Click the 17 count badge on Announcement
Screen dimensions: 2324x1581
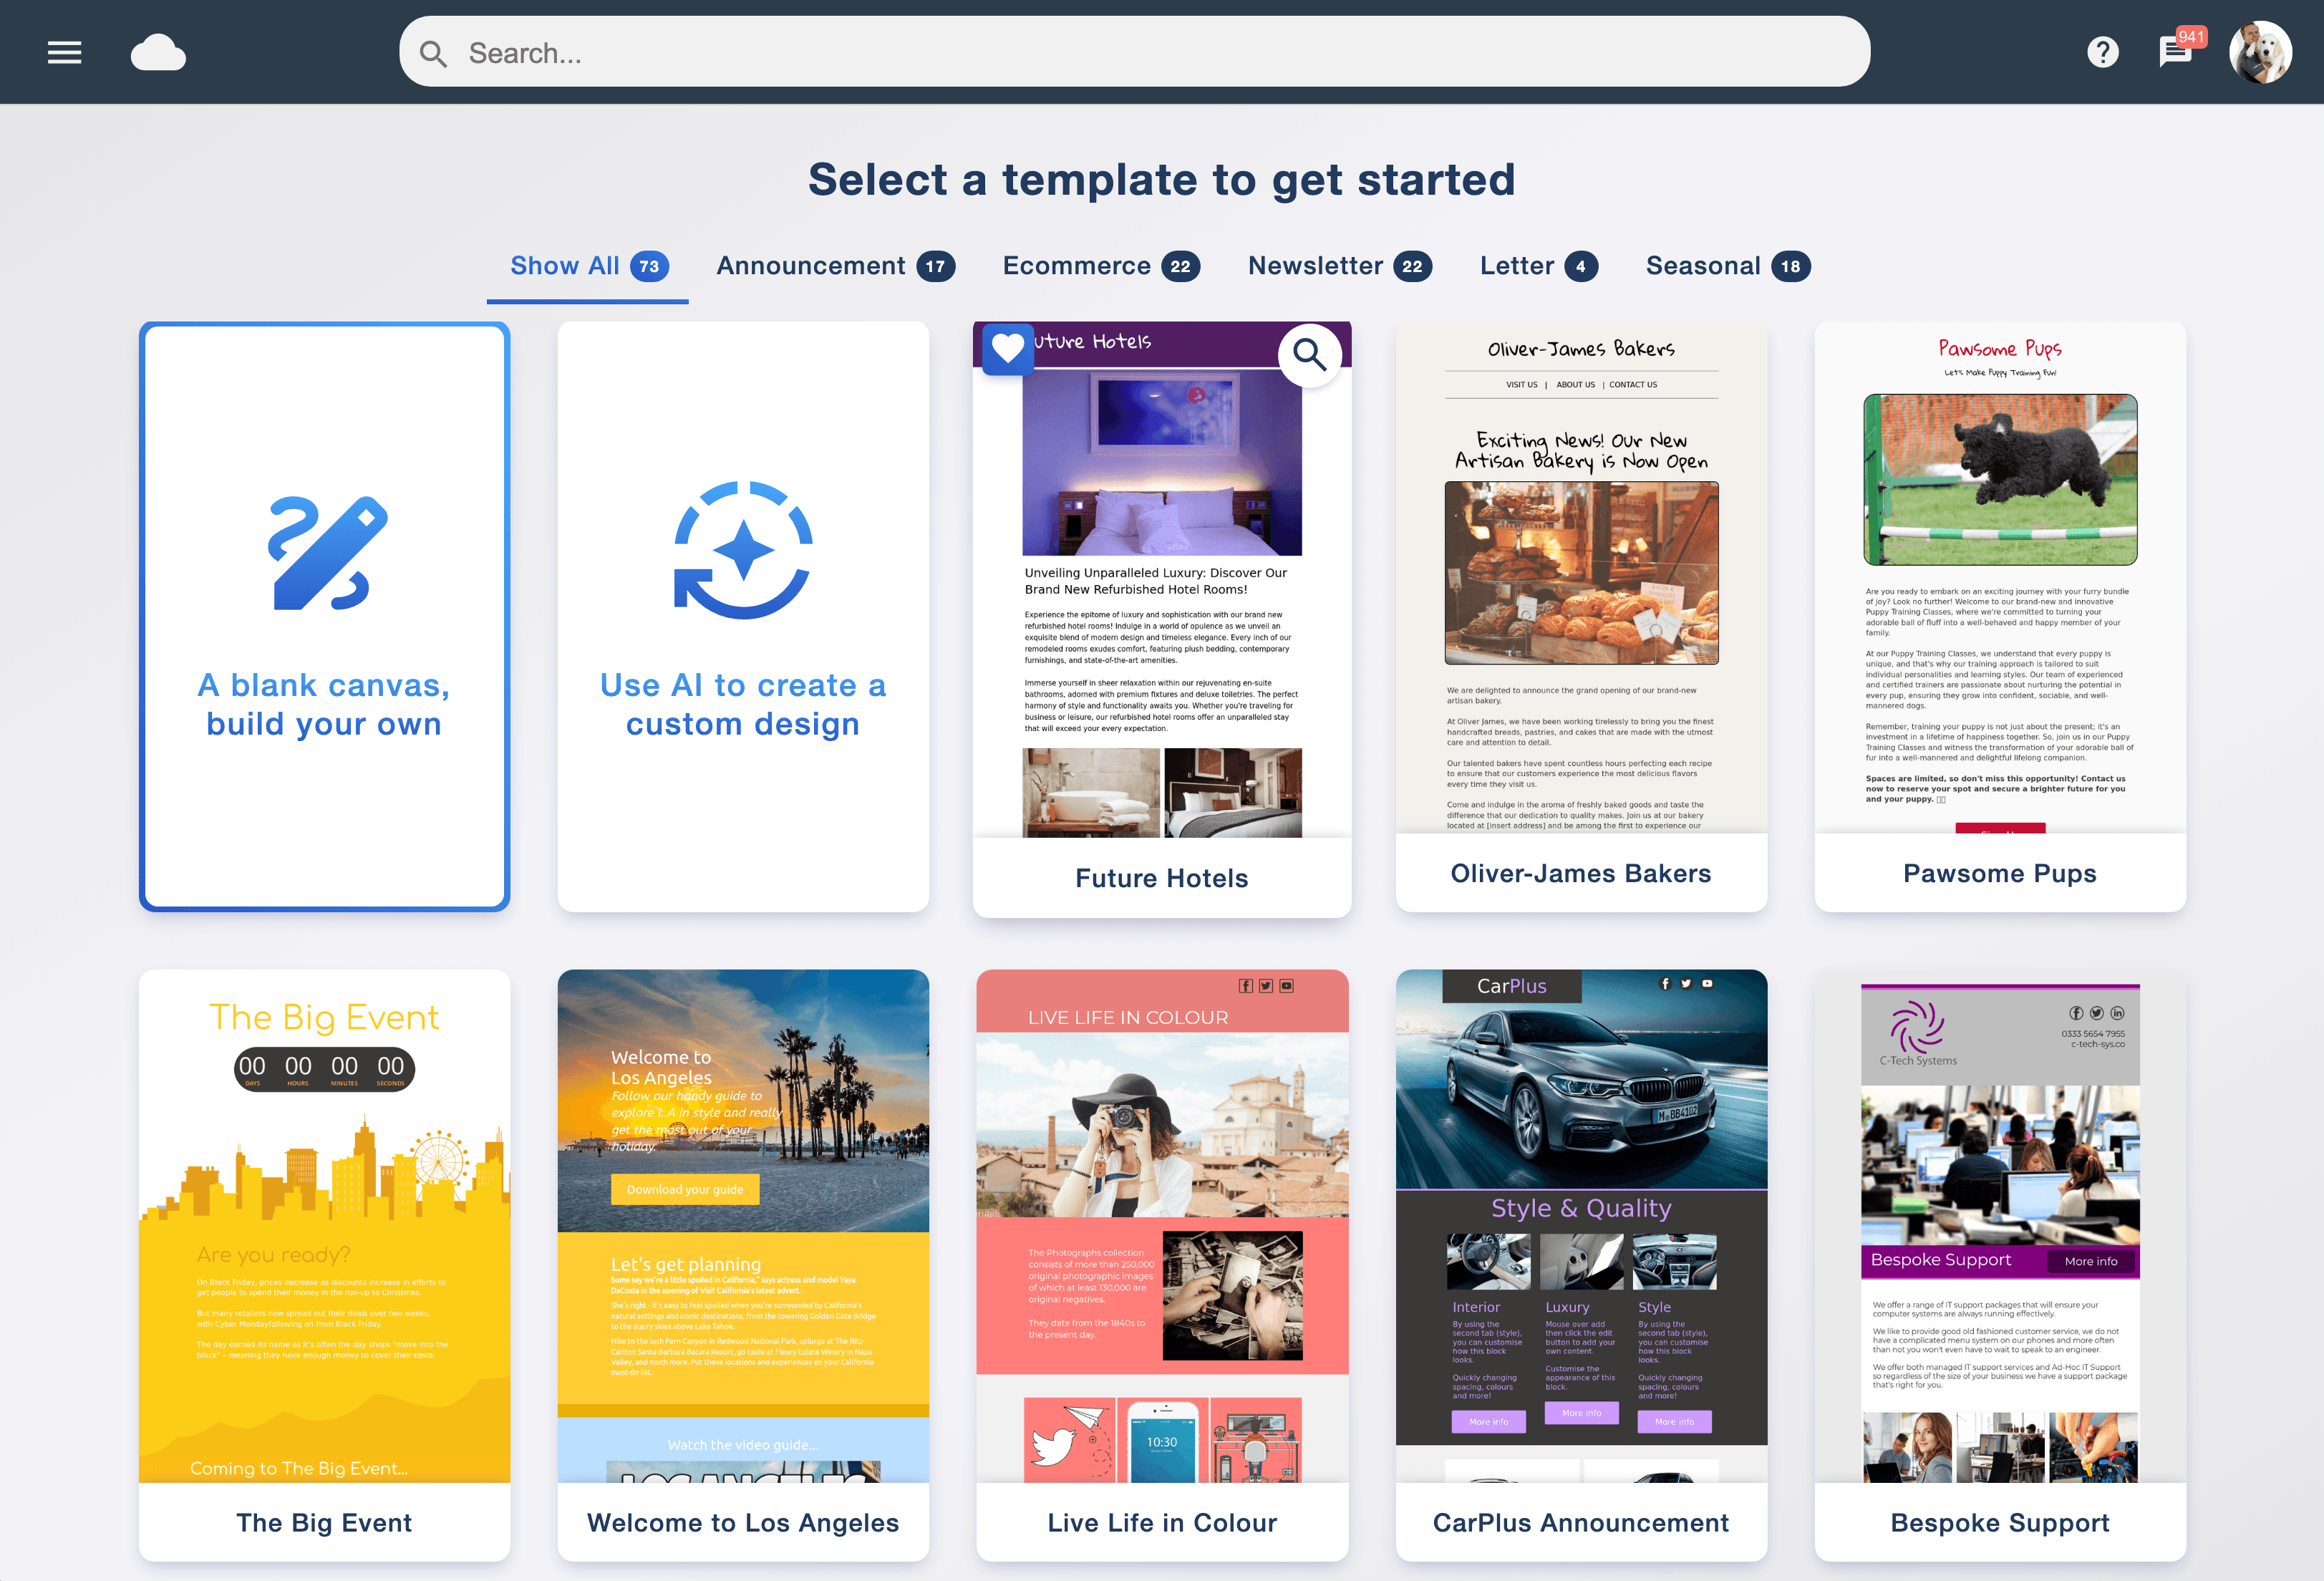click(936, 266)
